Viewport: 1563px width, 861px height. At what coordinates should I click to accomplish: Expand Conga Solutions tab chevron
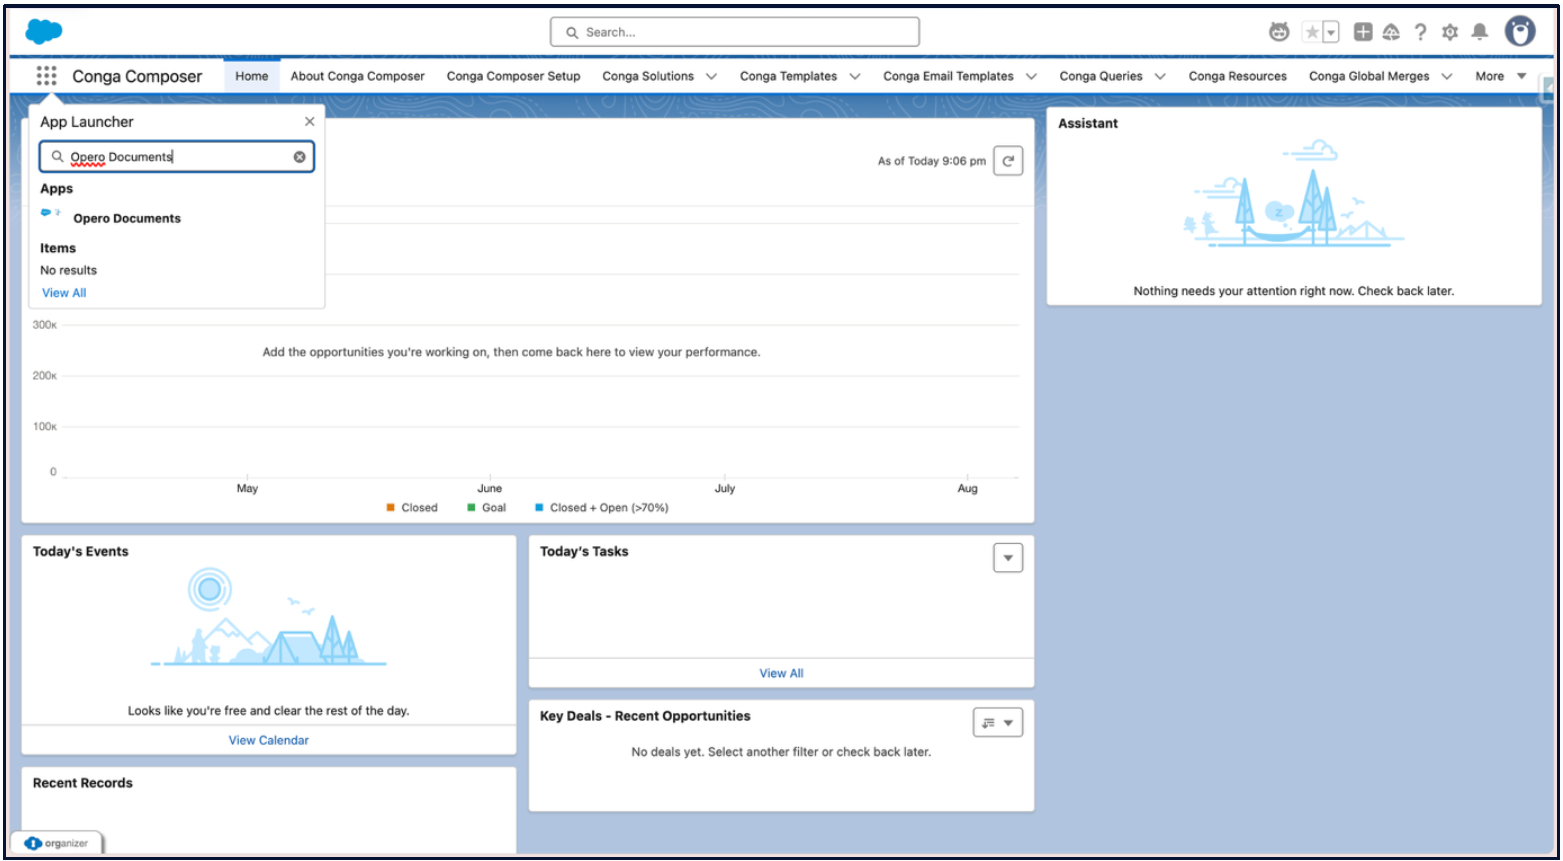tap(711, 76)
